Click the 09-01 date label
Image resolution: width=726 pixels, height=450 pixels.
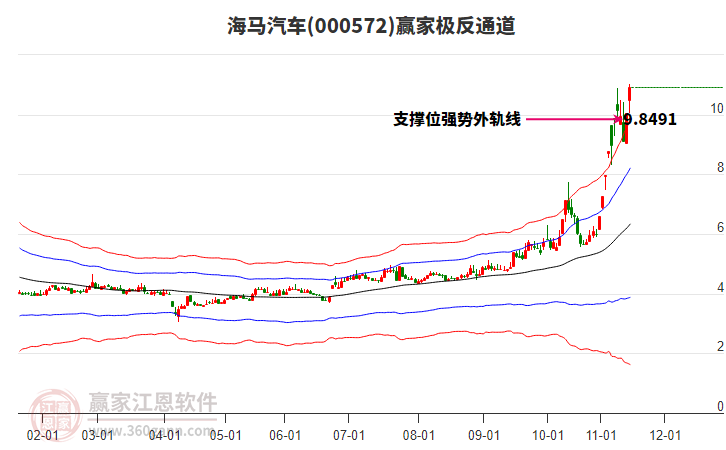coord(484,436)
